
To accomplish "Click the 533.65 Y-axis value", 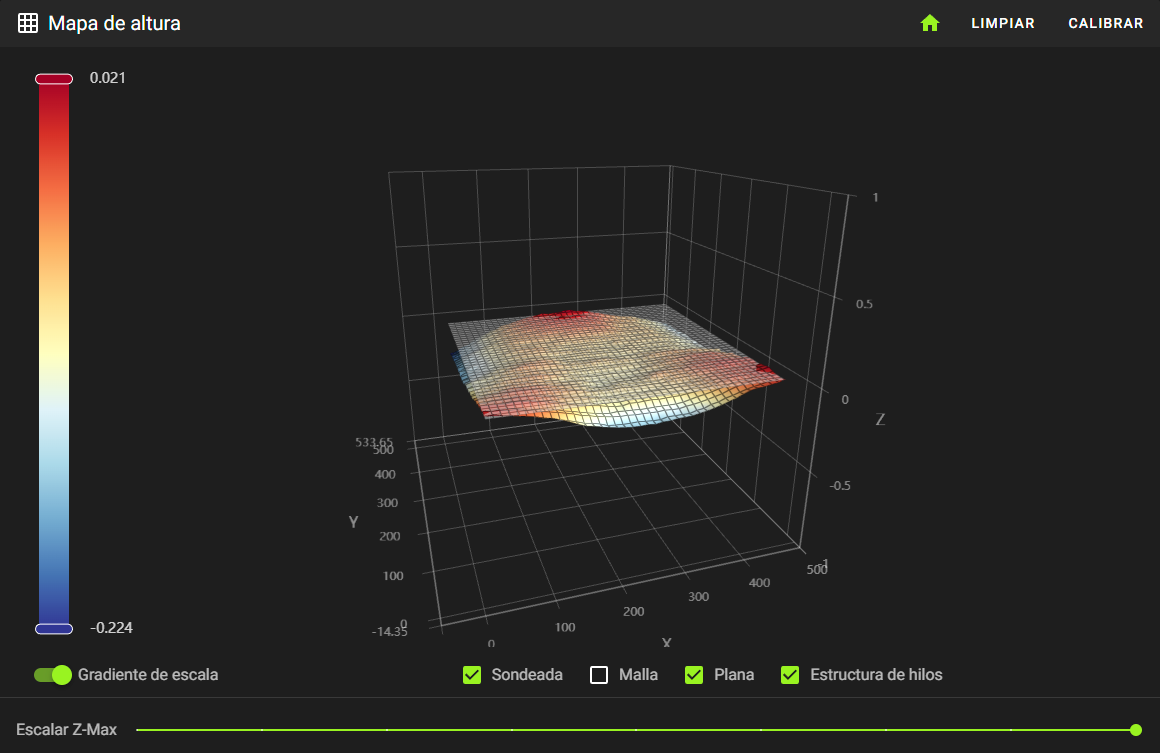I will pos(374,442).
